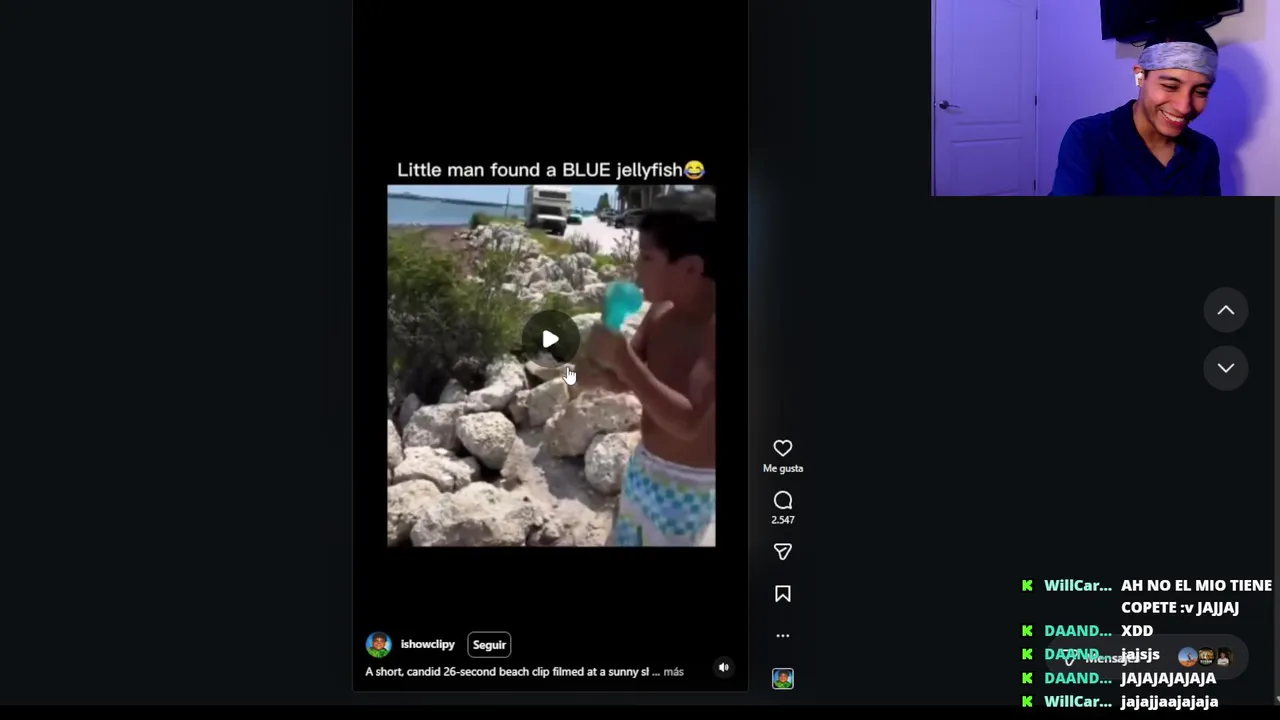Expand caption with más link
Image resolution: width=1280 pixels, height=720 pixels.
(x=673, y=672)
